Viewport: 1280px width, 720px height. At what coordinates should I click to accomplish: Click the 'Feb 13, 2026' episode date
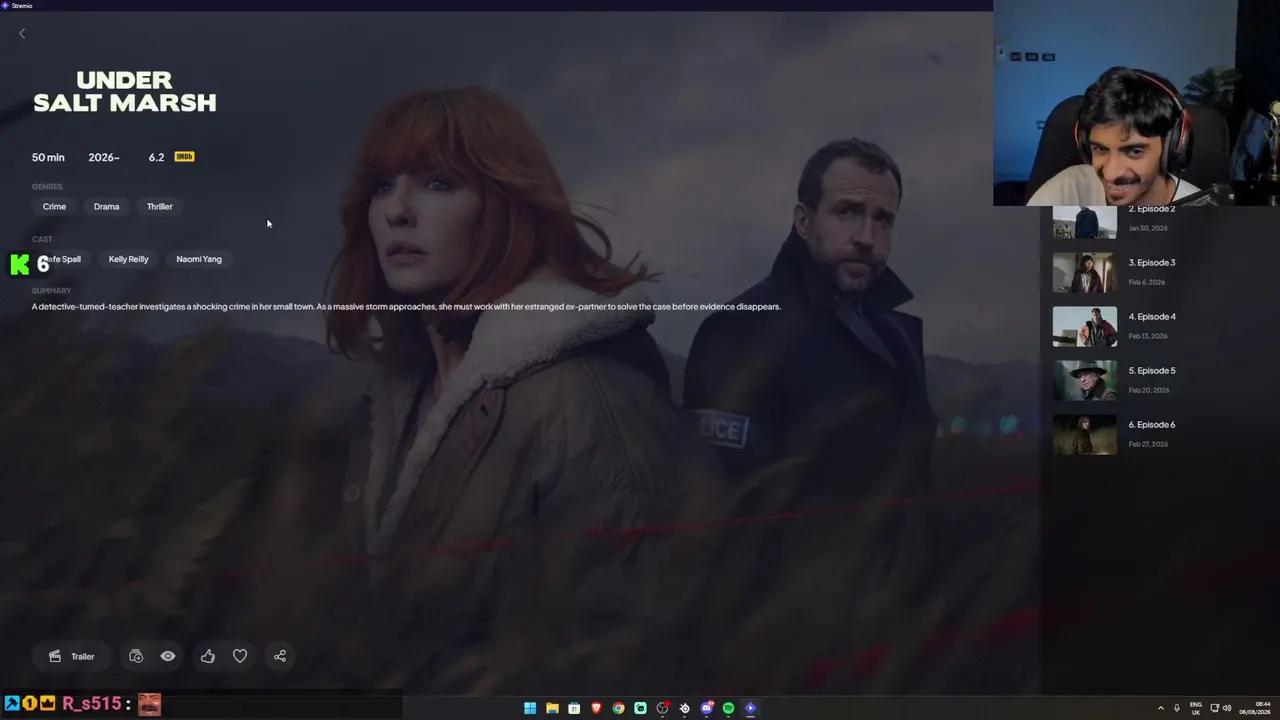pyautogui.click(x=1148, y=336)
